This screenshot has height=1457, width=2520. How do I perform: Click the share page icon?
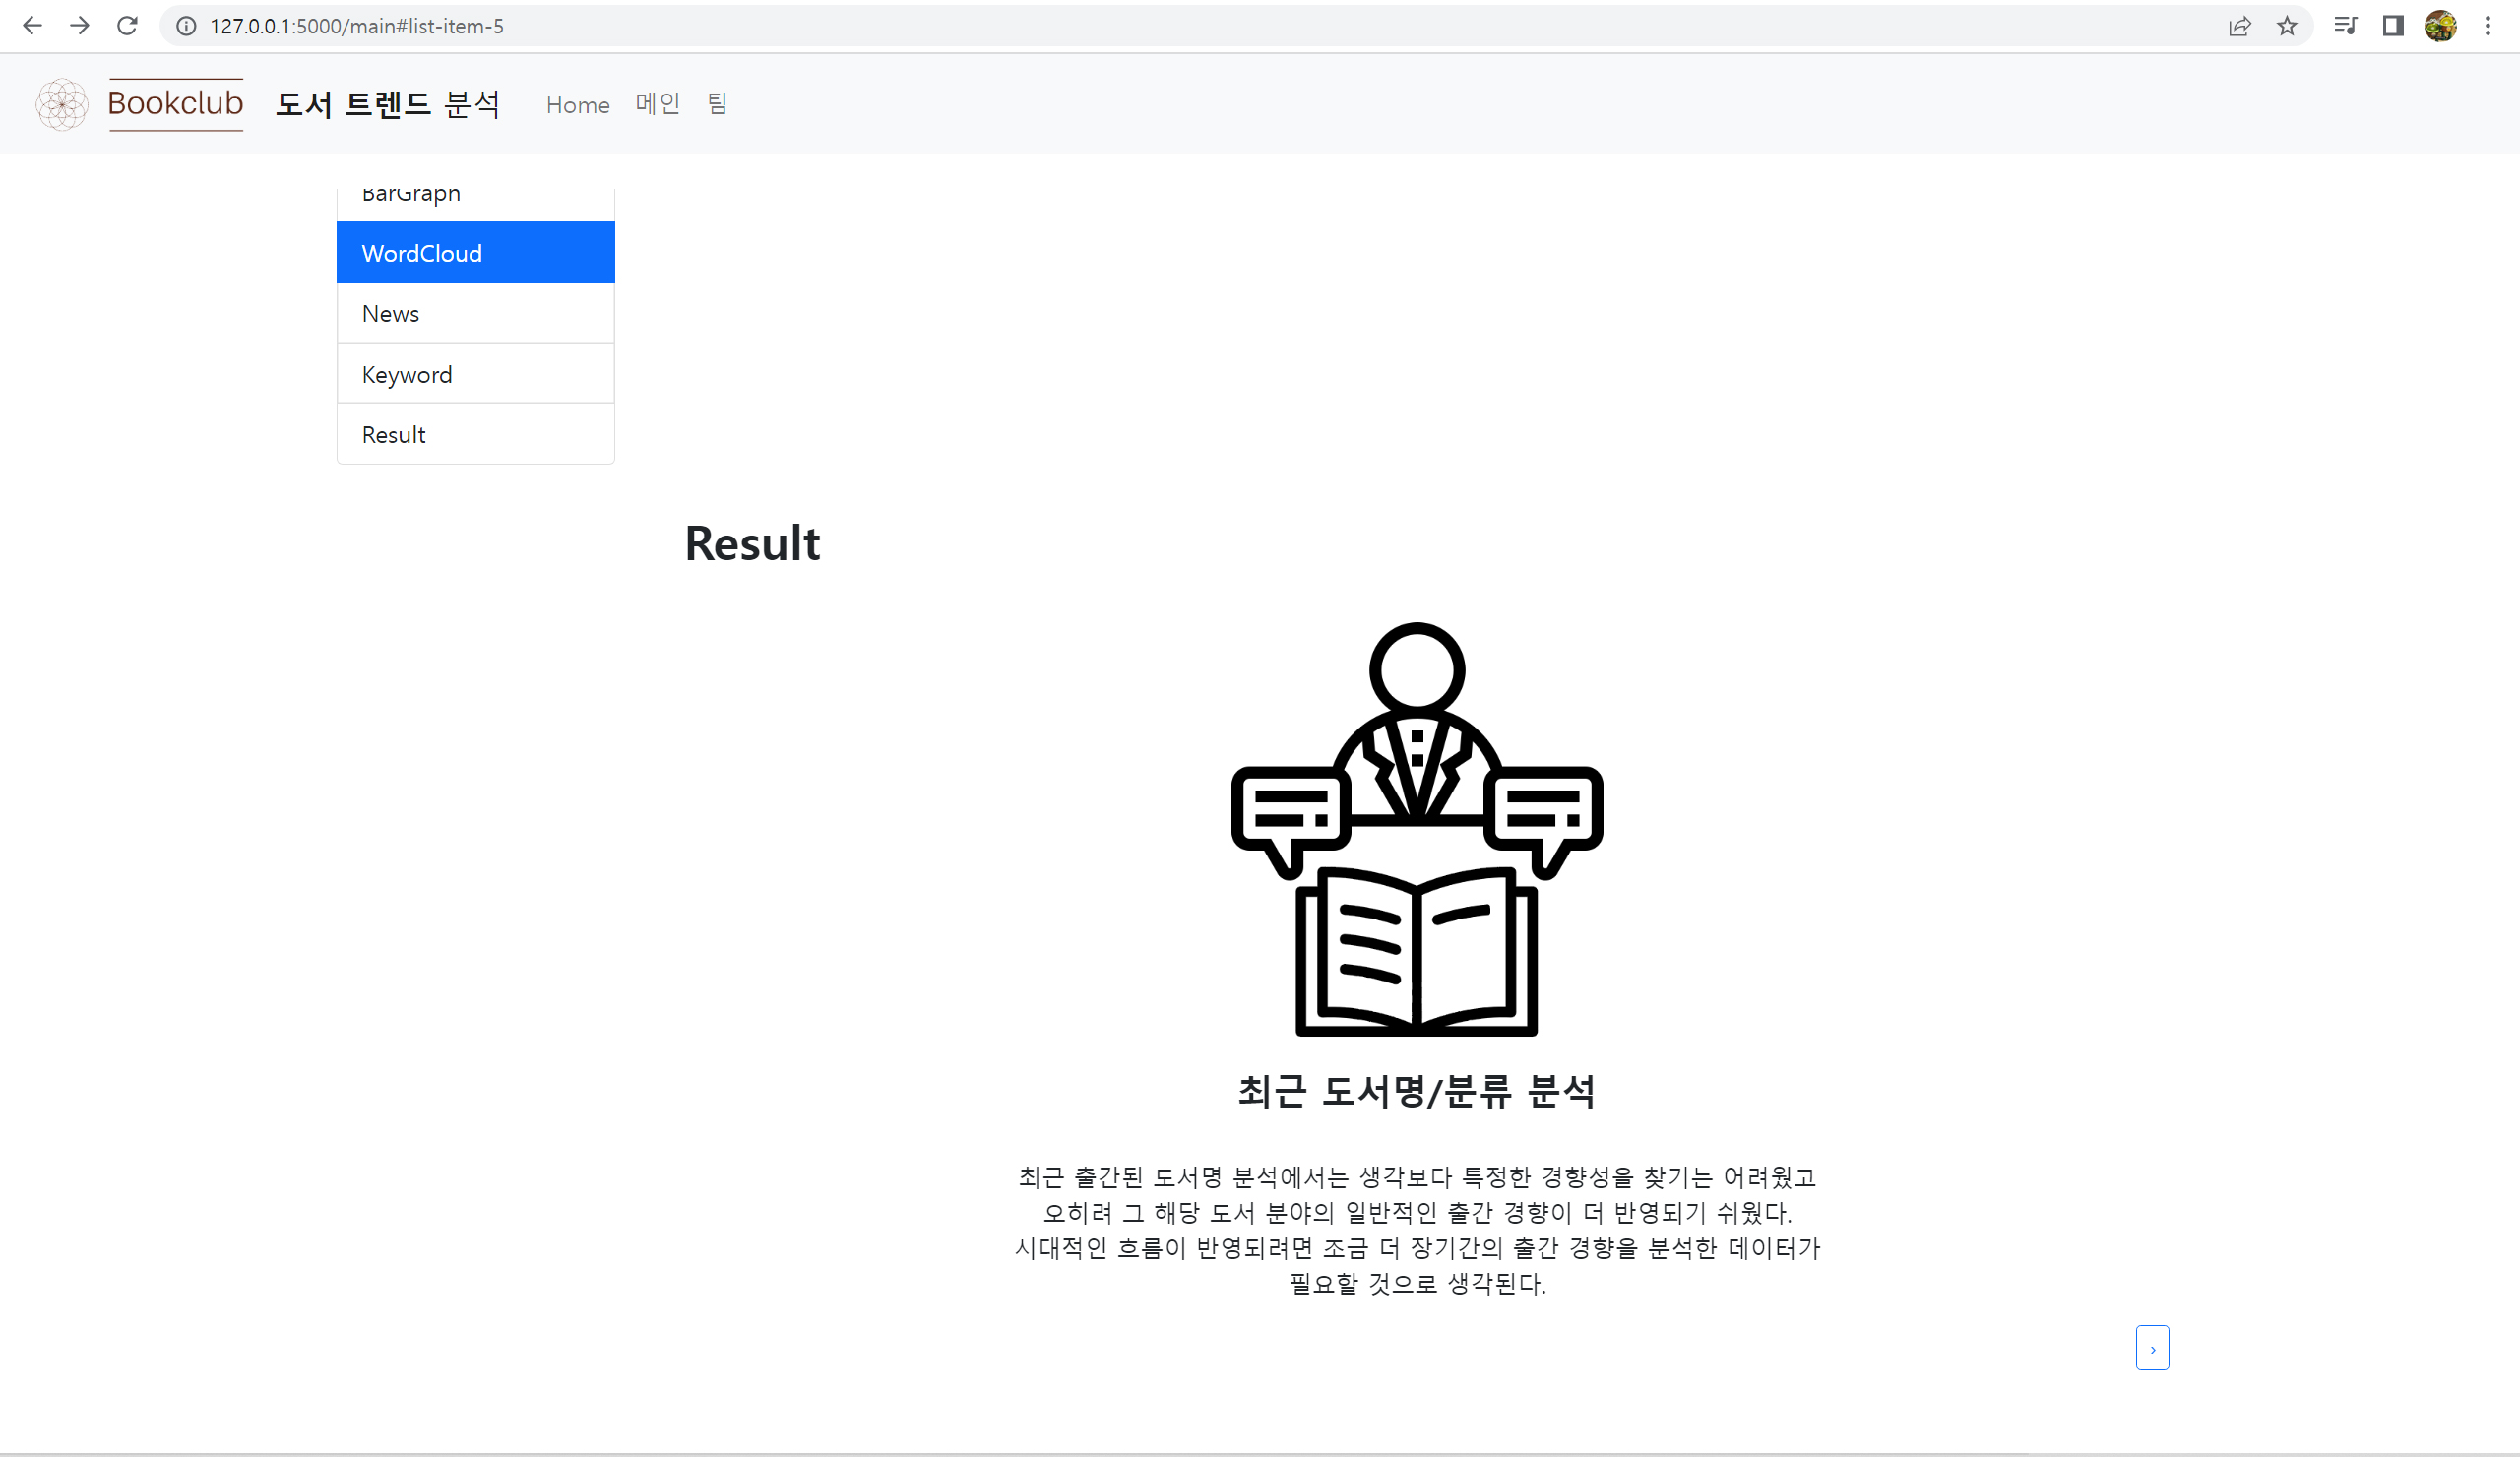coord(2240,26)
